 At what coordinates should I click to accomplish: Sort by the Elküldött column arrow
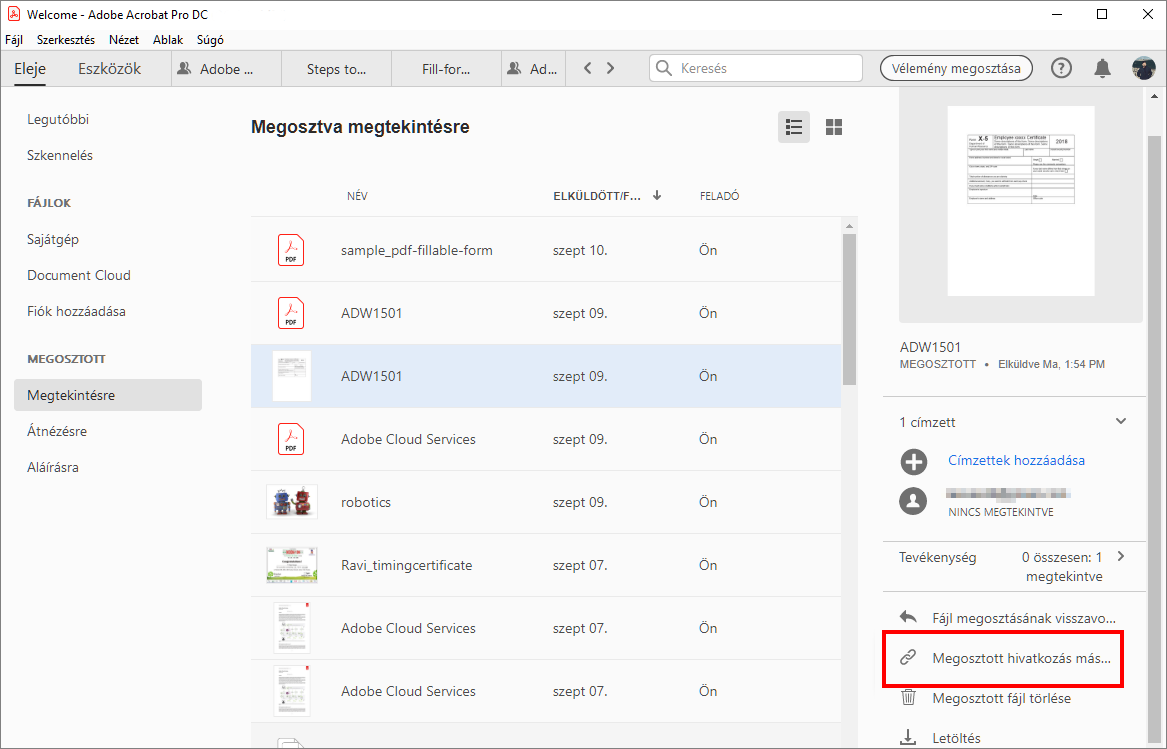pos(657,196)
